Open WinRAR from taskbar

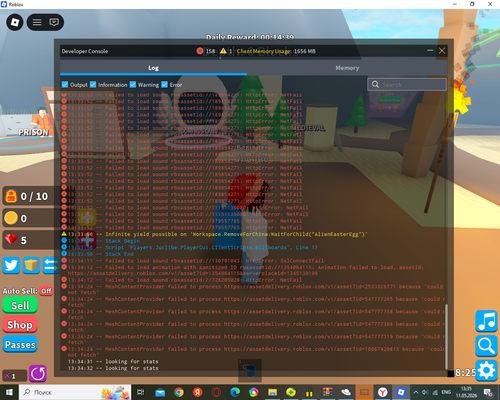328,392
